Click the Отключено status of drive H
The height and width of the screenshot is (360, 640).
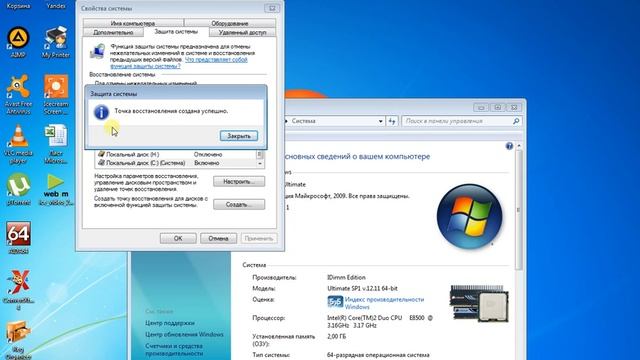tap(208, 154)
